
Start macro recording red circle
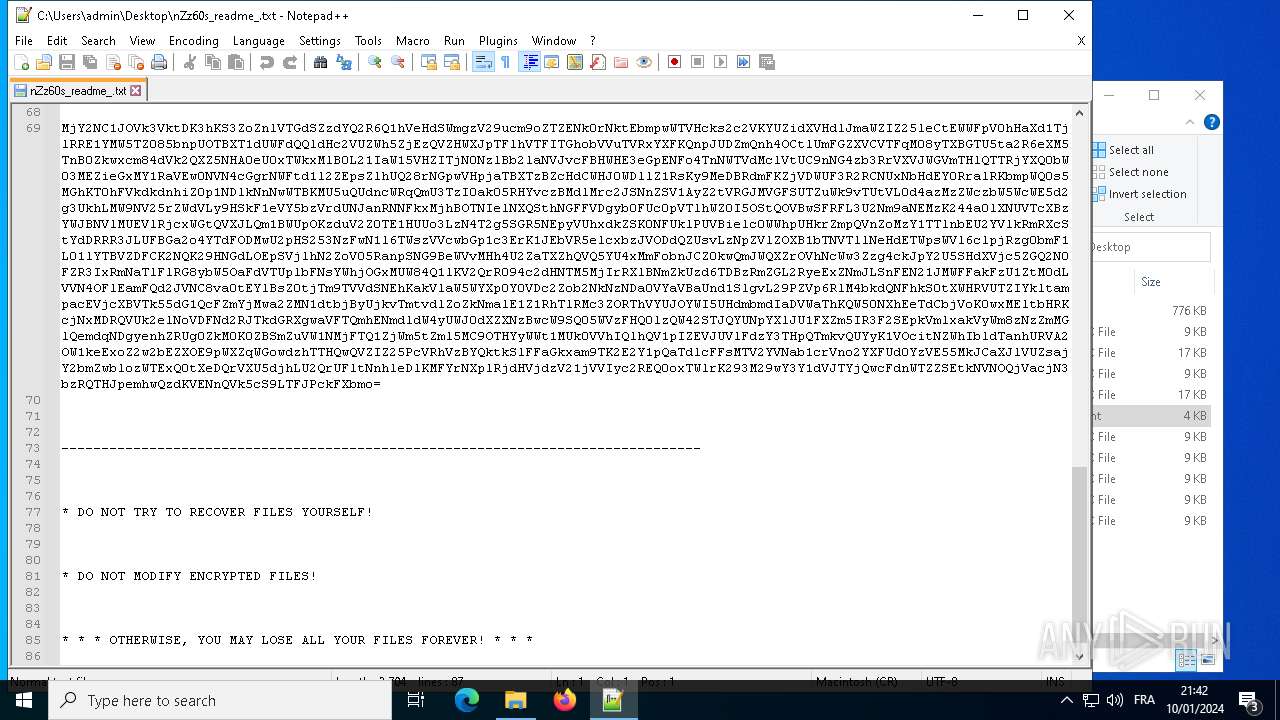point(675,62)
